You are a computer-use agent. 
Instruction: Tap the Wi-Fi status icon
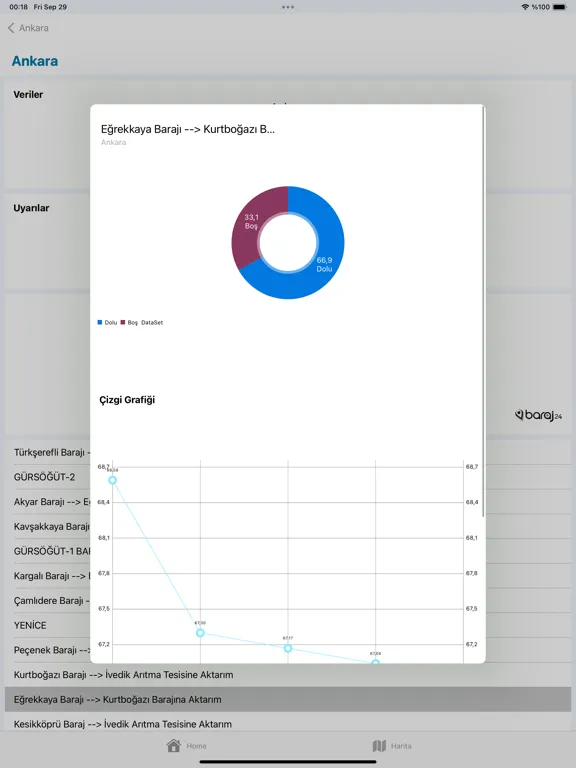point(525,7)
